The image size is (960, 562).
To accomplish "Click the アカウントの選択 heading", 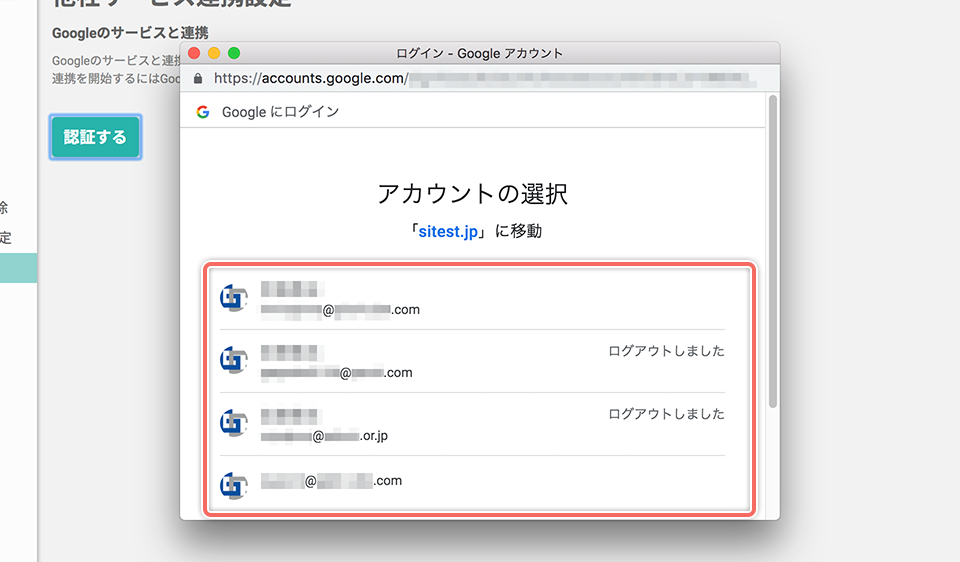I will (x=473, y=194).
